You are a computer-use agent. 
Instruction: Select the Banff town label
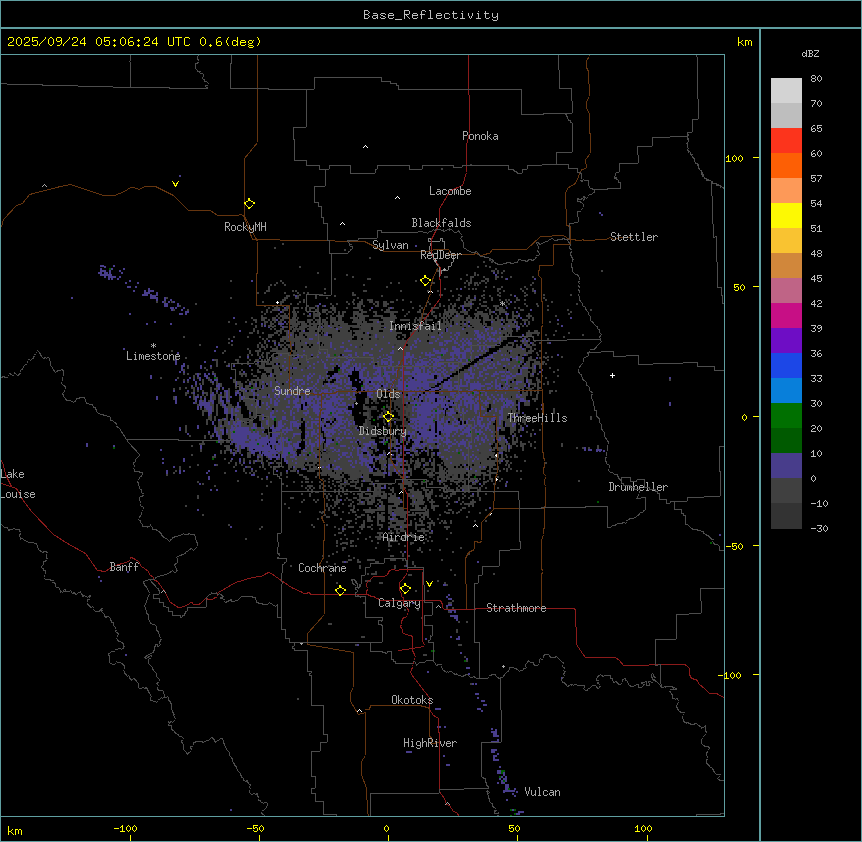(x=124, y=567)
